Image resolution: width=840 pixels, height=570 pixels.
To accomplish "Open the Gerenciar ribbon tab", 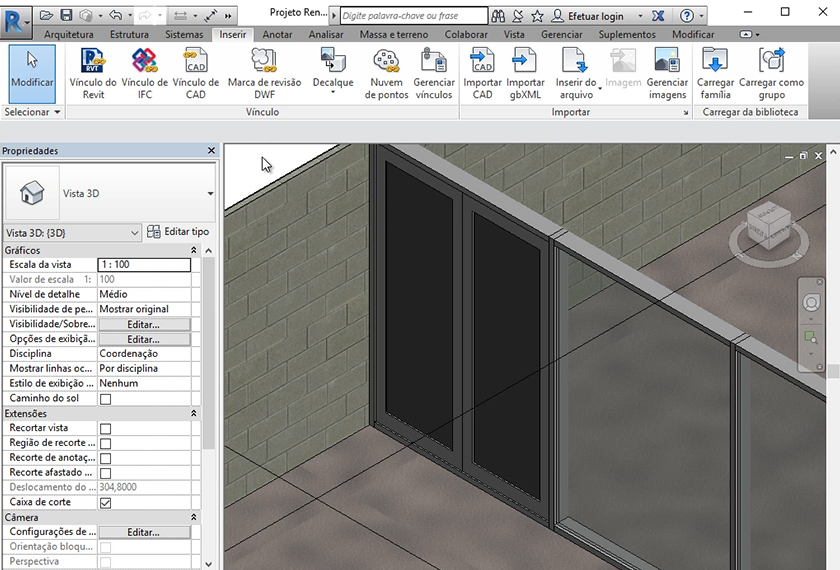I will [x=561, y=34].
